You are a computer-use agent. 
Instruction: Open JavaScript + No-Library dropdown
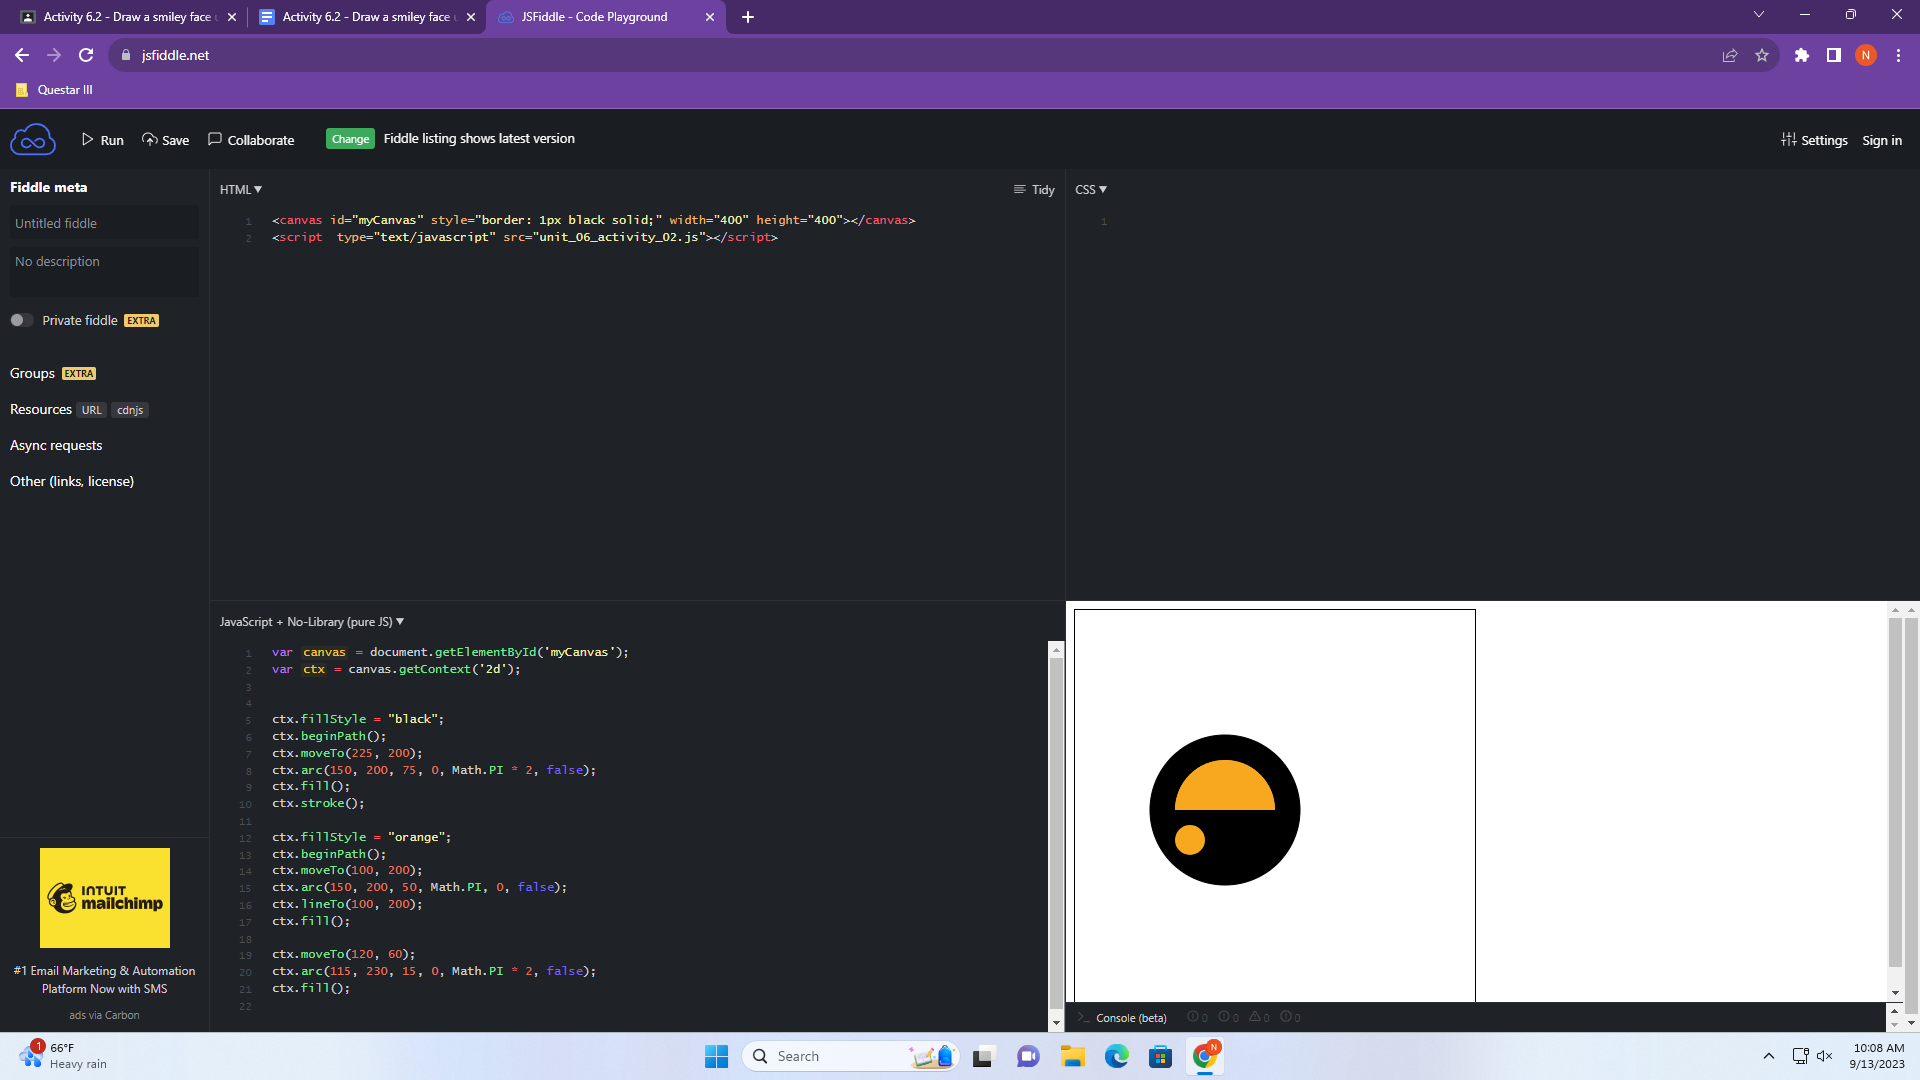coord(312,622)
